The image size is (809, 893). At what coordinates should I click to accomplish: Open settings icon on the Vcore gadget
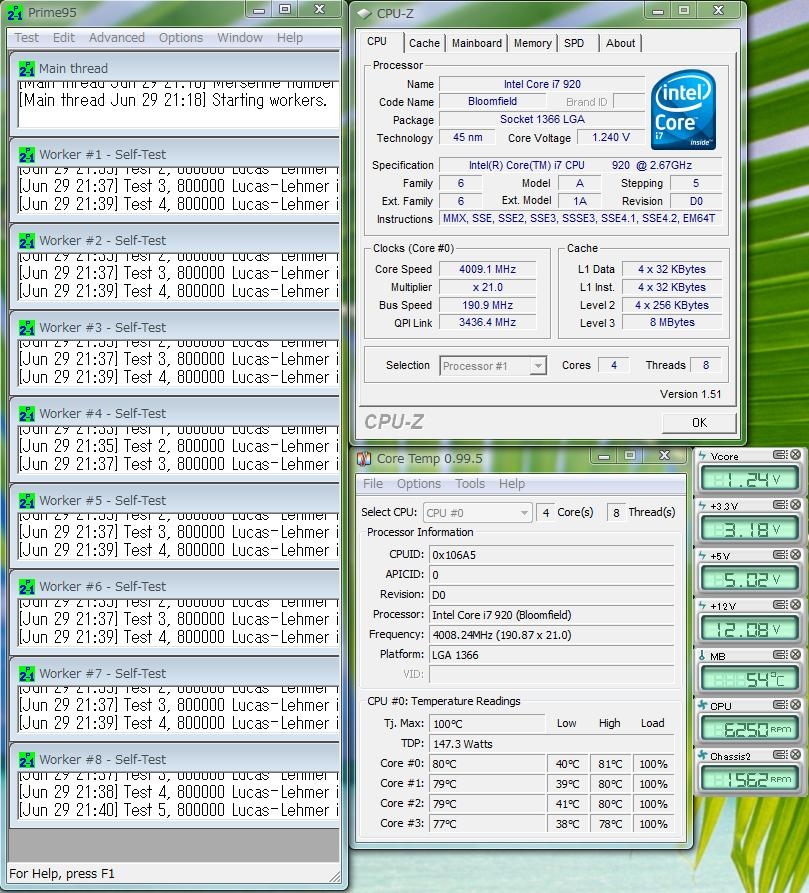pos(780,456)
